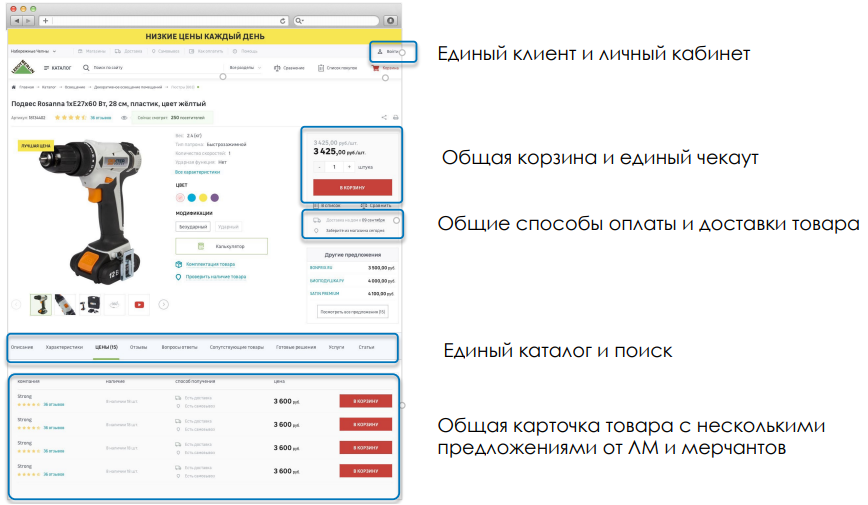868x505 pixels.
Task: Click the Калькулятор button
Action: tap(221, 245)
